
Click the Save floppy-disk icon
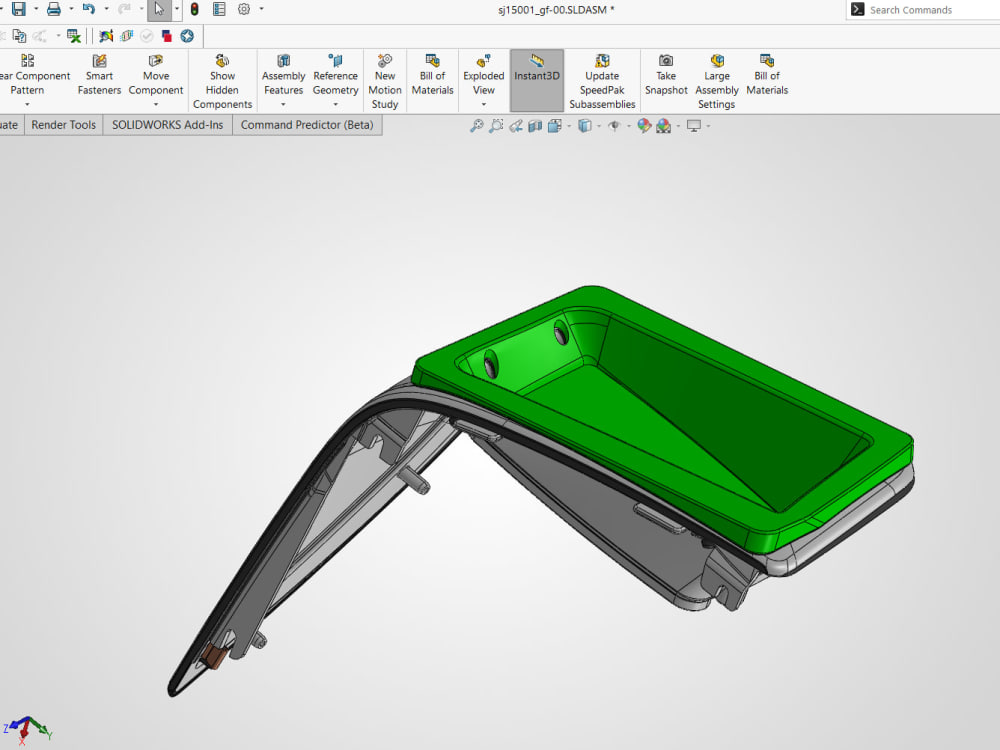(x=18, y=9)
